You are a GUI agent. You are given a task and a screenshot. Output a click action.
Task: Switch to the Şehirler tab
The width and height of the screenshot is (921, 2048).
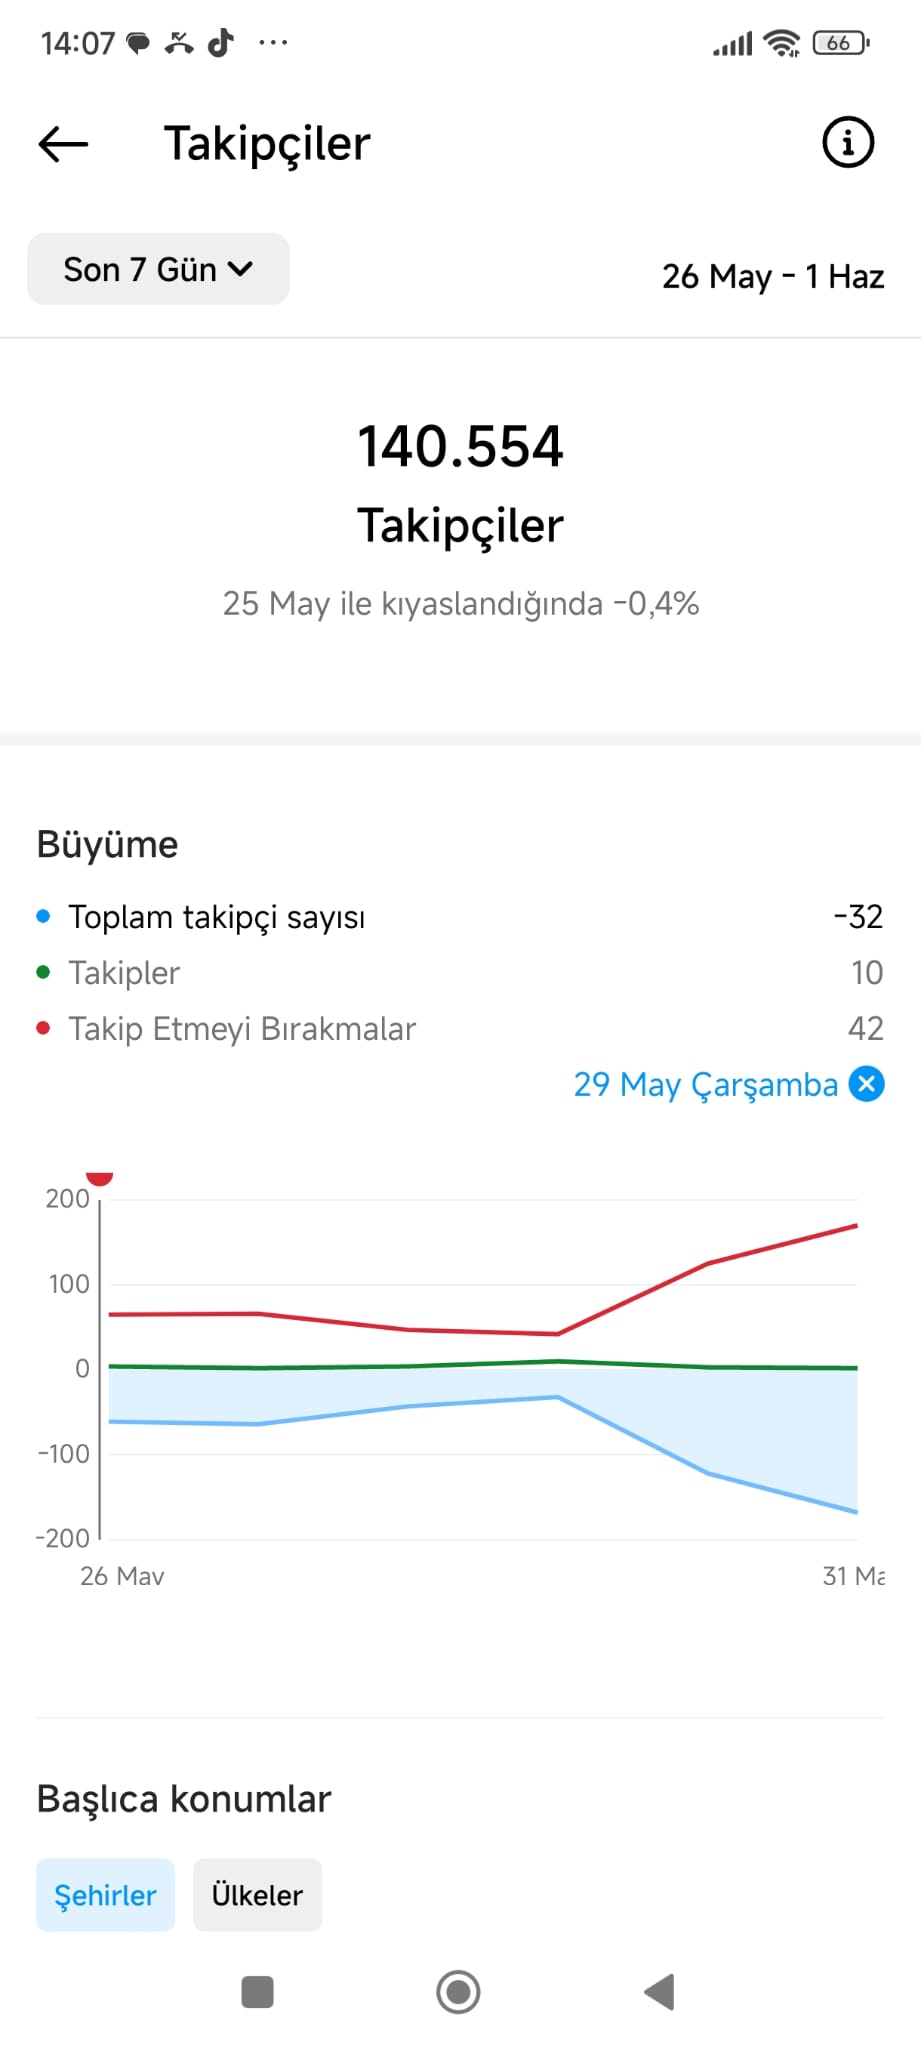click(105, 1895)
